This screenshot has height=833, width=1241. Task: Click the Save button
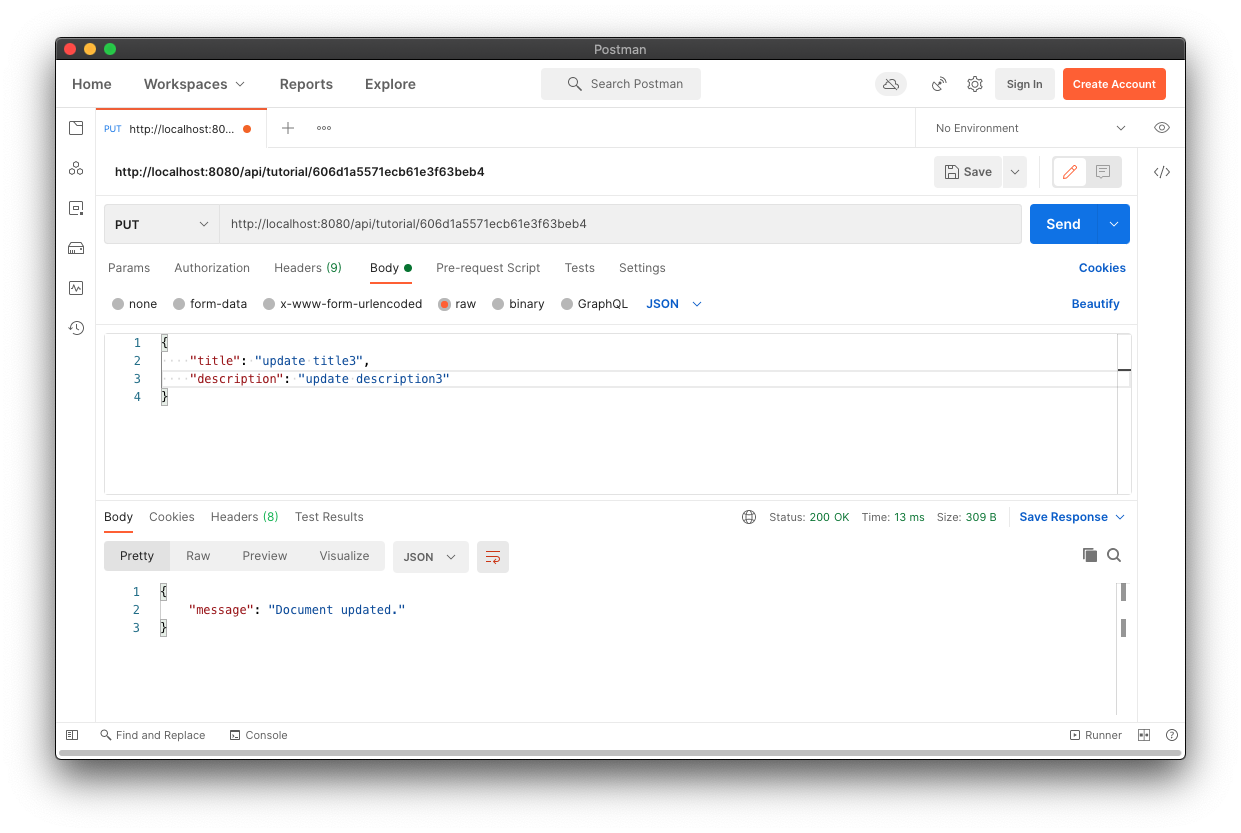coord(968,172)
